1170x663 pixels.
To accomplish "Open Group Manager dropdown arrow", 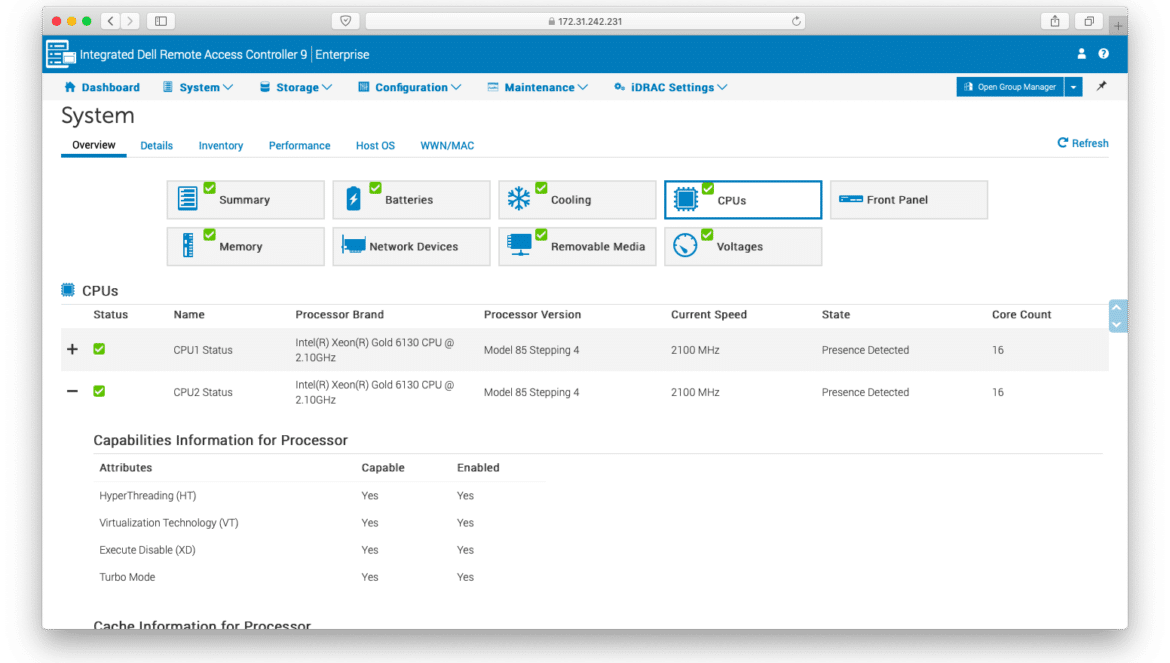I will pos(1073,87).
